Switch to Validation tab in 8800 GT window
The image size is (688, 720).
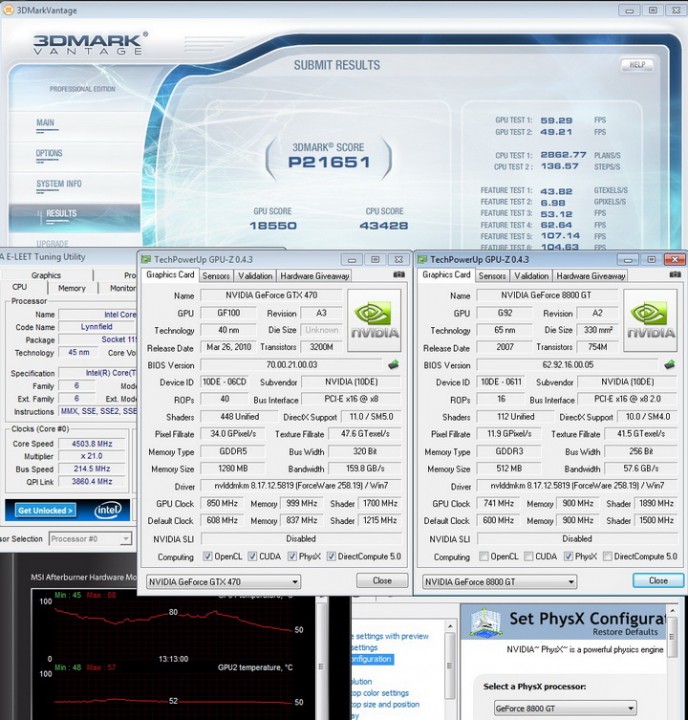[531, 276]
